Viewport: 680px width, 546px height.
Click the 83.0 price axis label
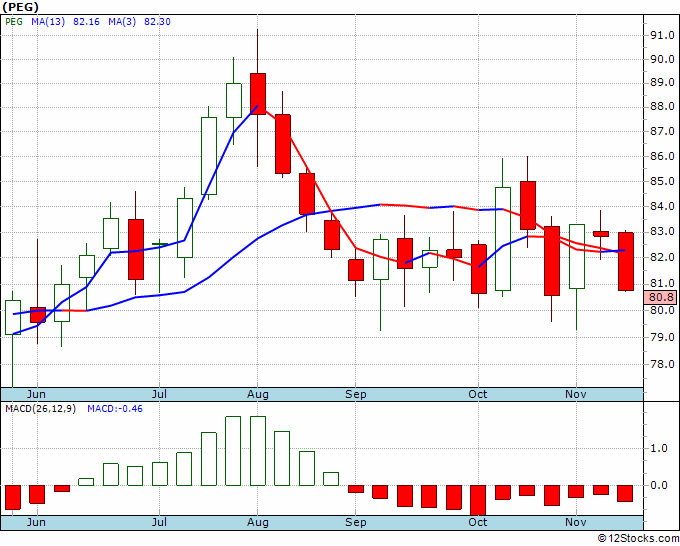[x=662, y=231]
